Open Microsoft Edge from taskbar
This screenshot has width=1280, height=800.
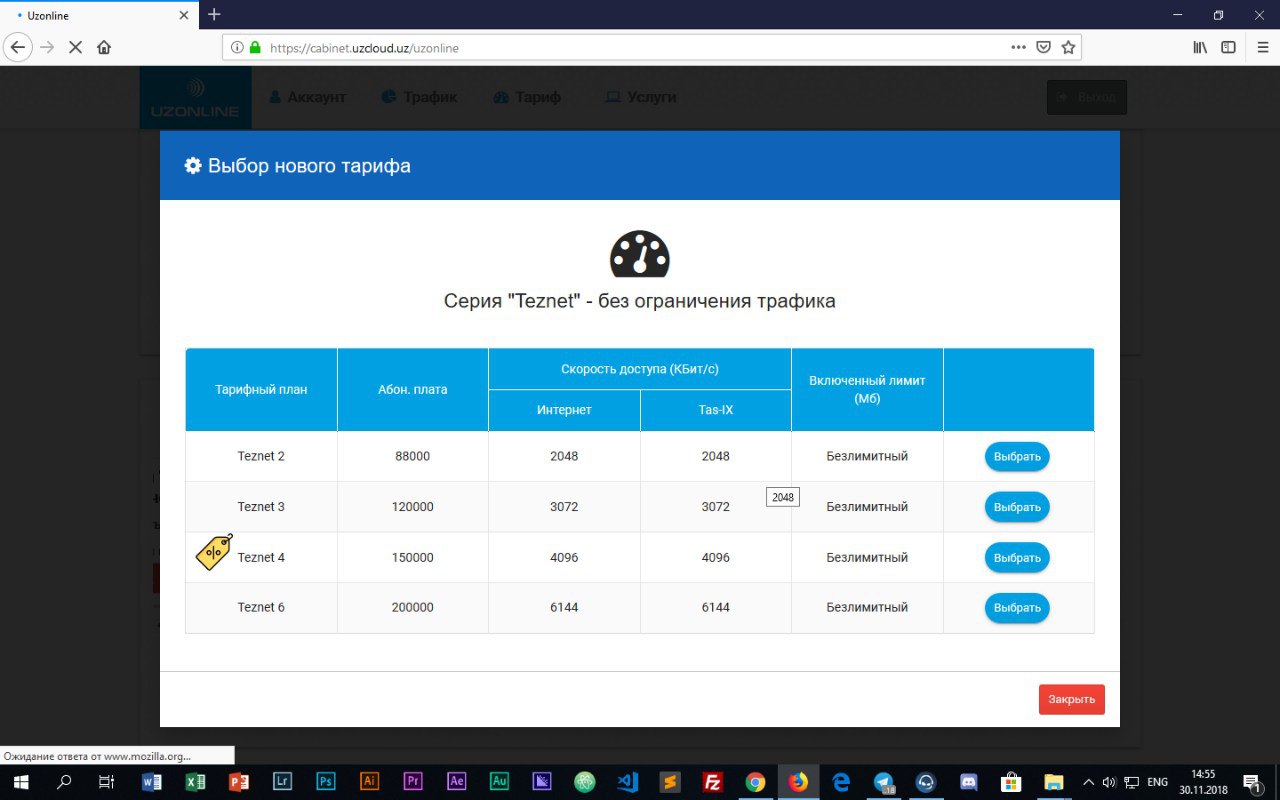click(841, 782)
